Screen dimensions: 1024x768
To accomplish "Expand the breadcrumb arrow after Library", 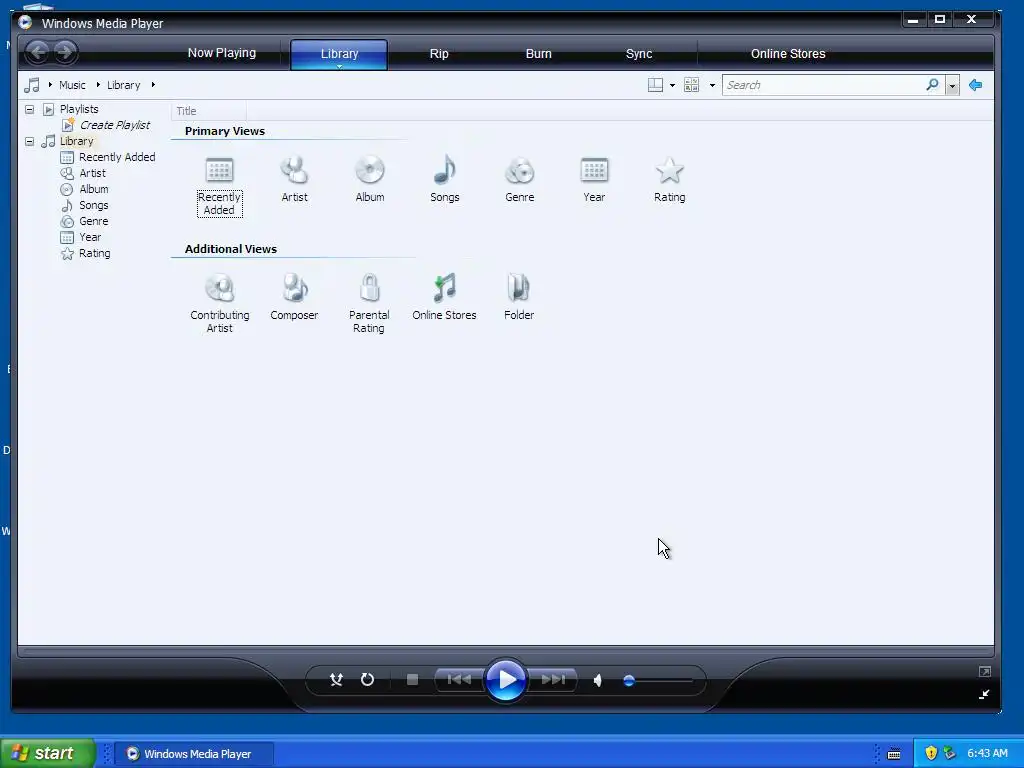I will tap(153, 85).
